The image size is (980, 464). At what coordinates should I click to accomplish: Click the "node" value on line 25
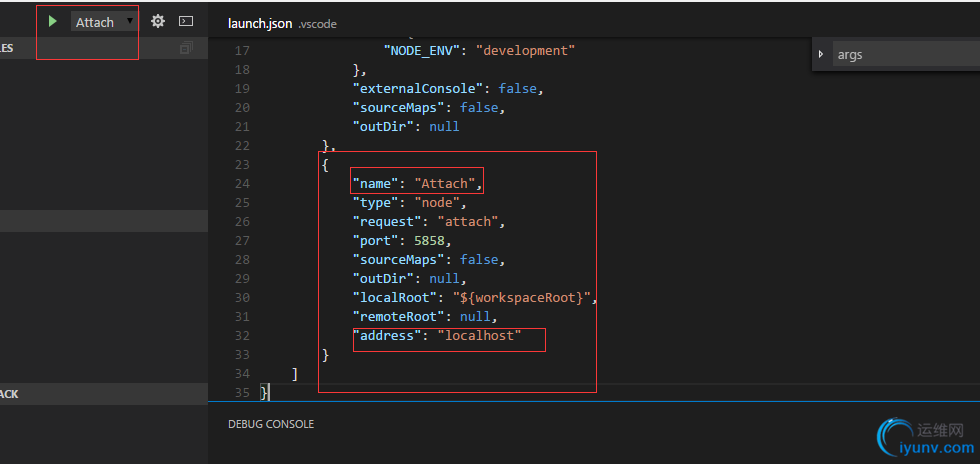tap(437, 203)
